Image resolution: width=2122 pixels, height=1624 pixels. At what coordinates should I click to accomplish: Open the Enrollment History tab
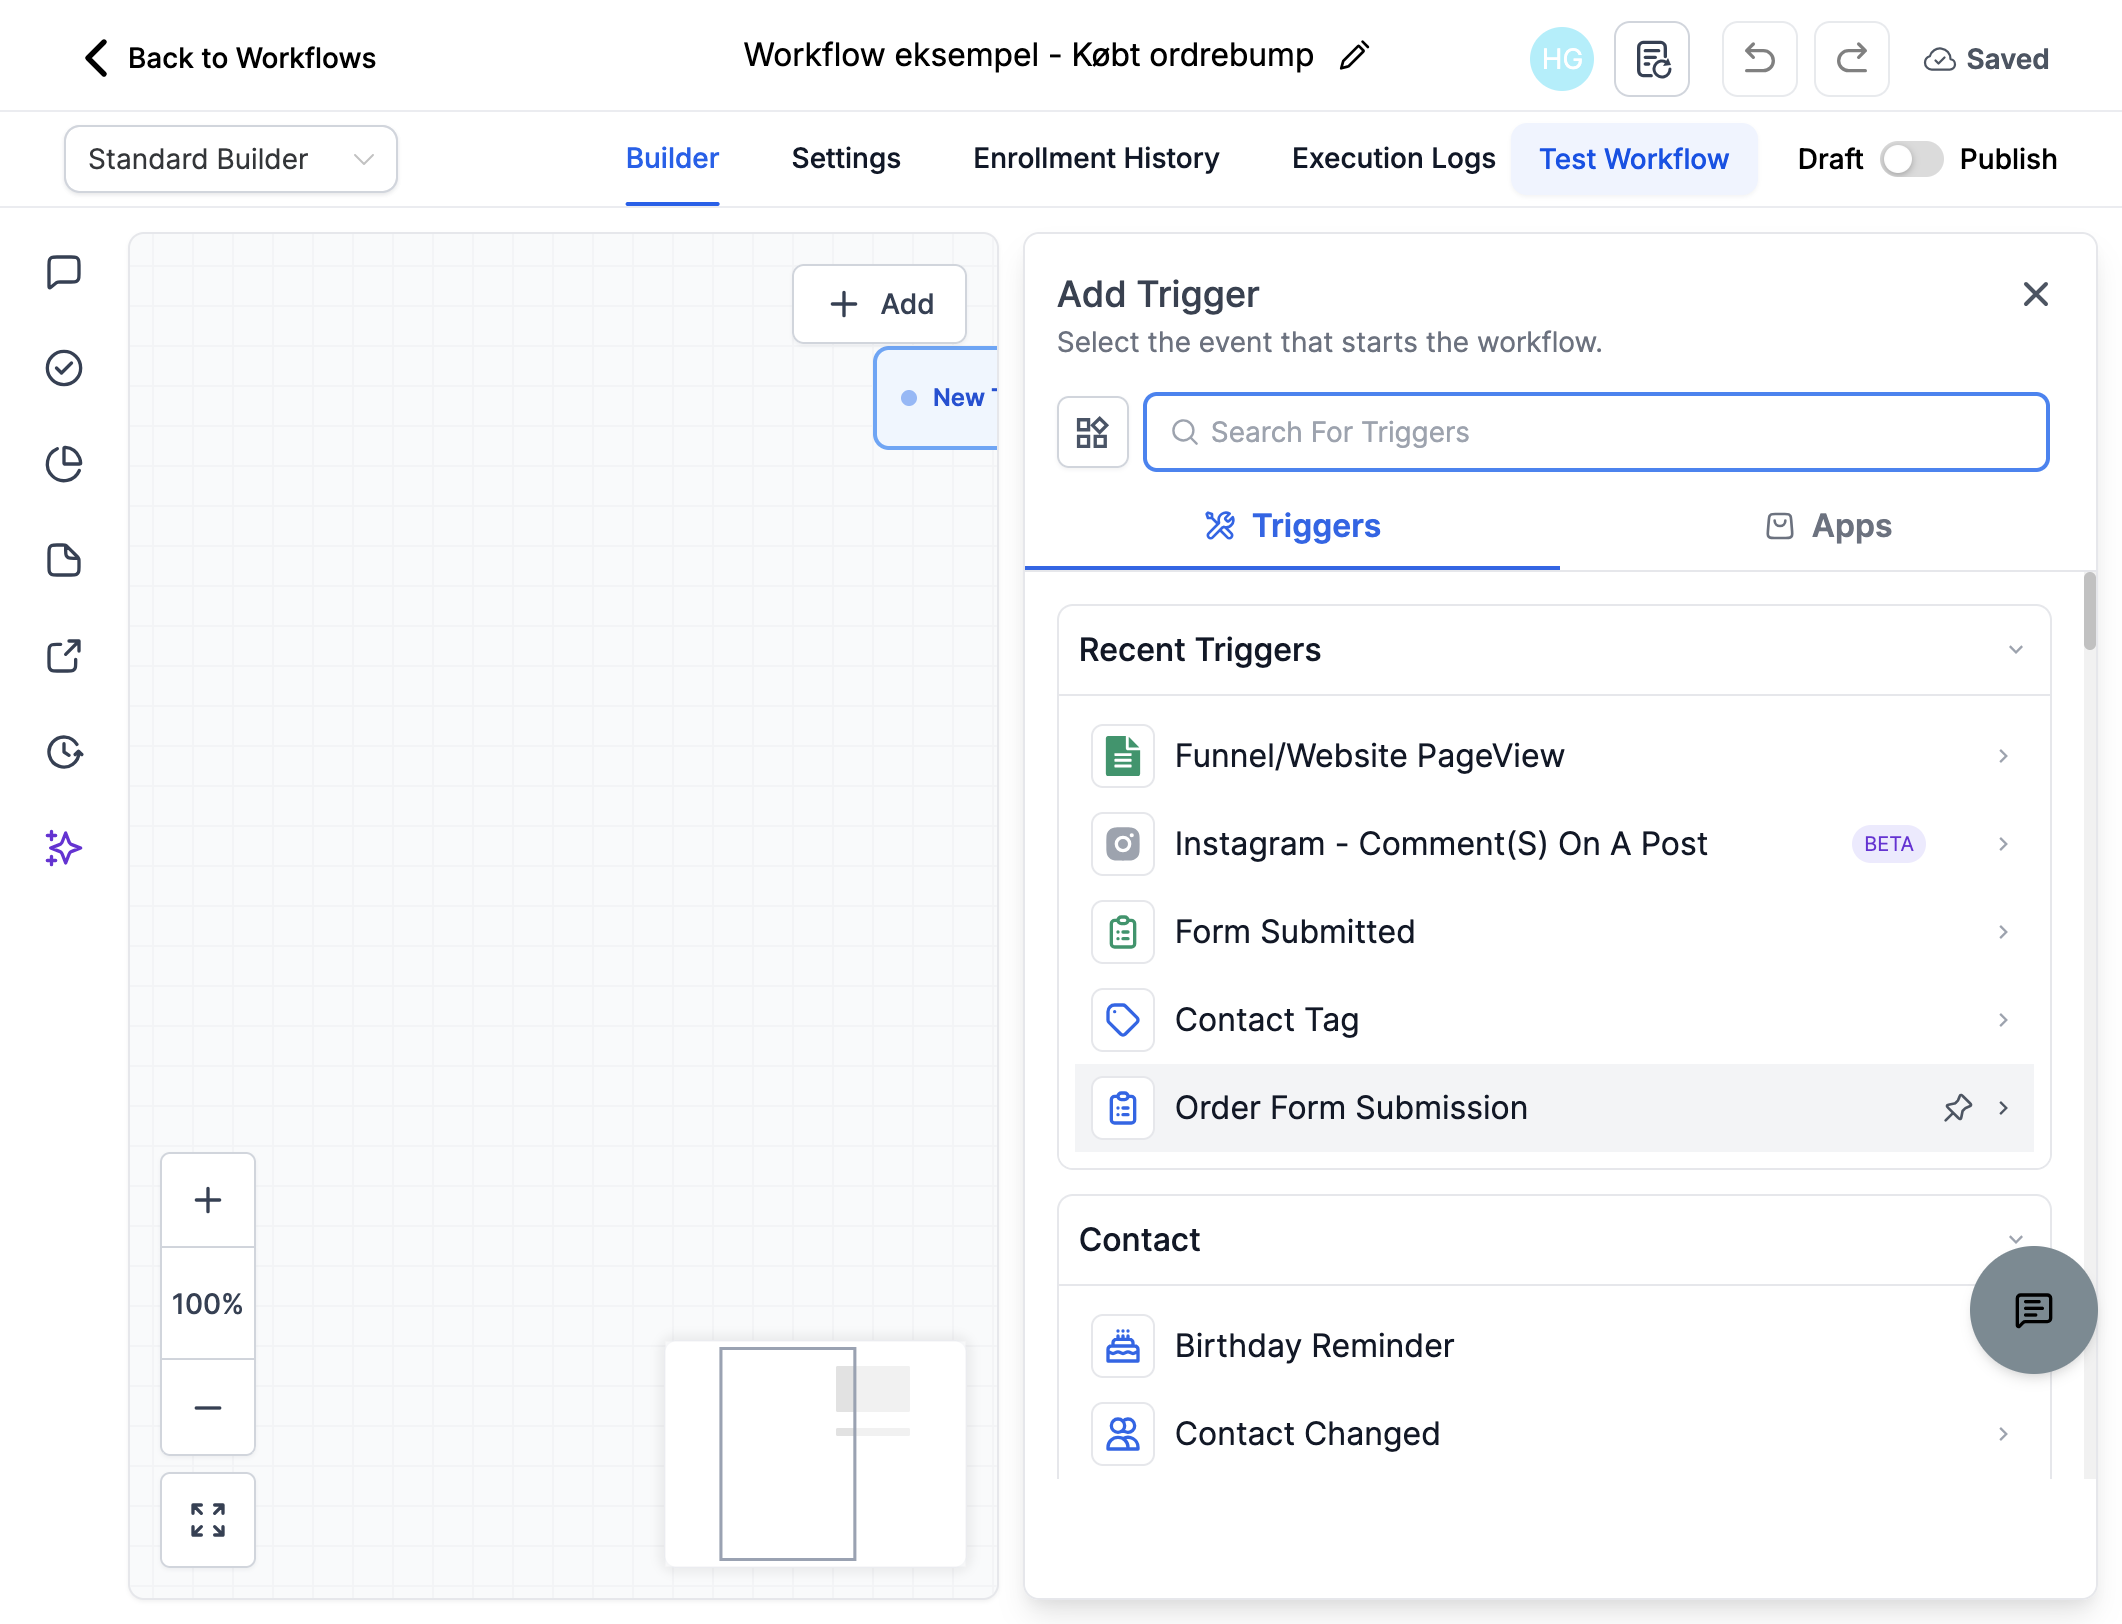[1096, 159]
